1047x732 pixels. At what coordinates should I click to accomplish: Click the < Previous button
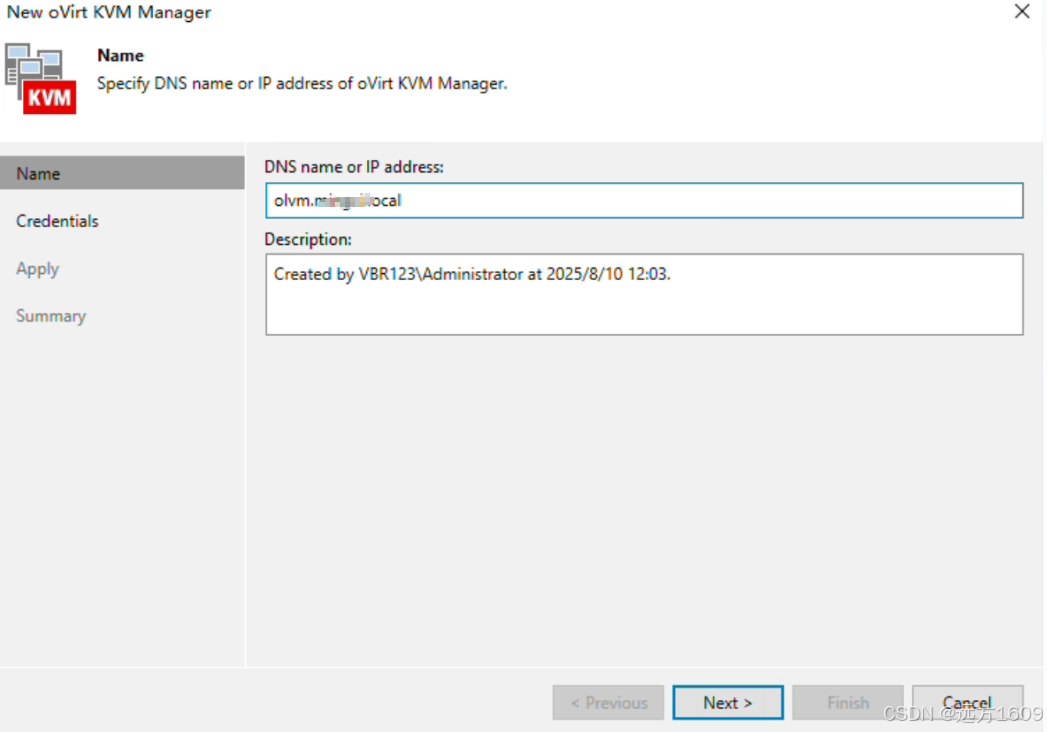(x=608, y=703)
